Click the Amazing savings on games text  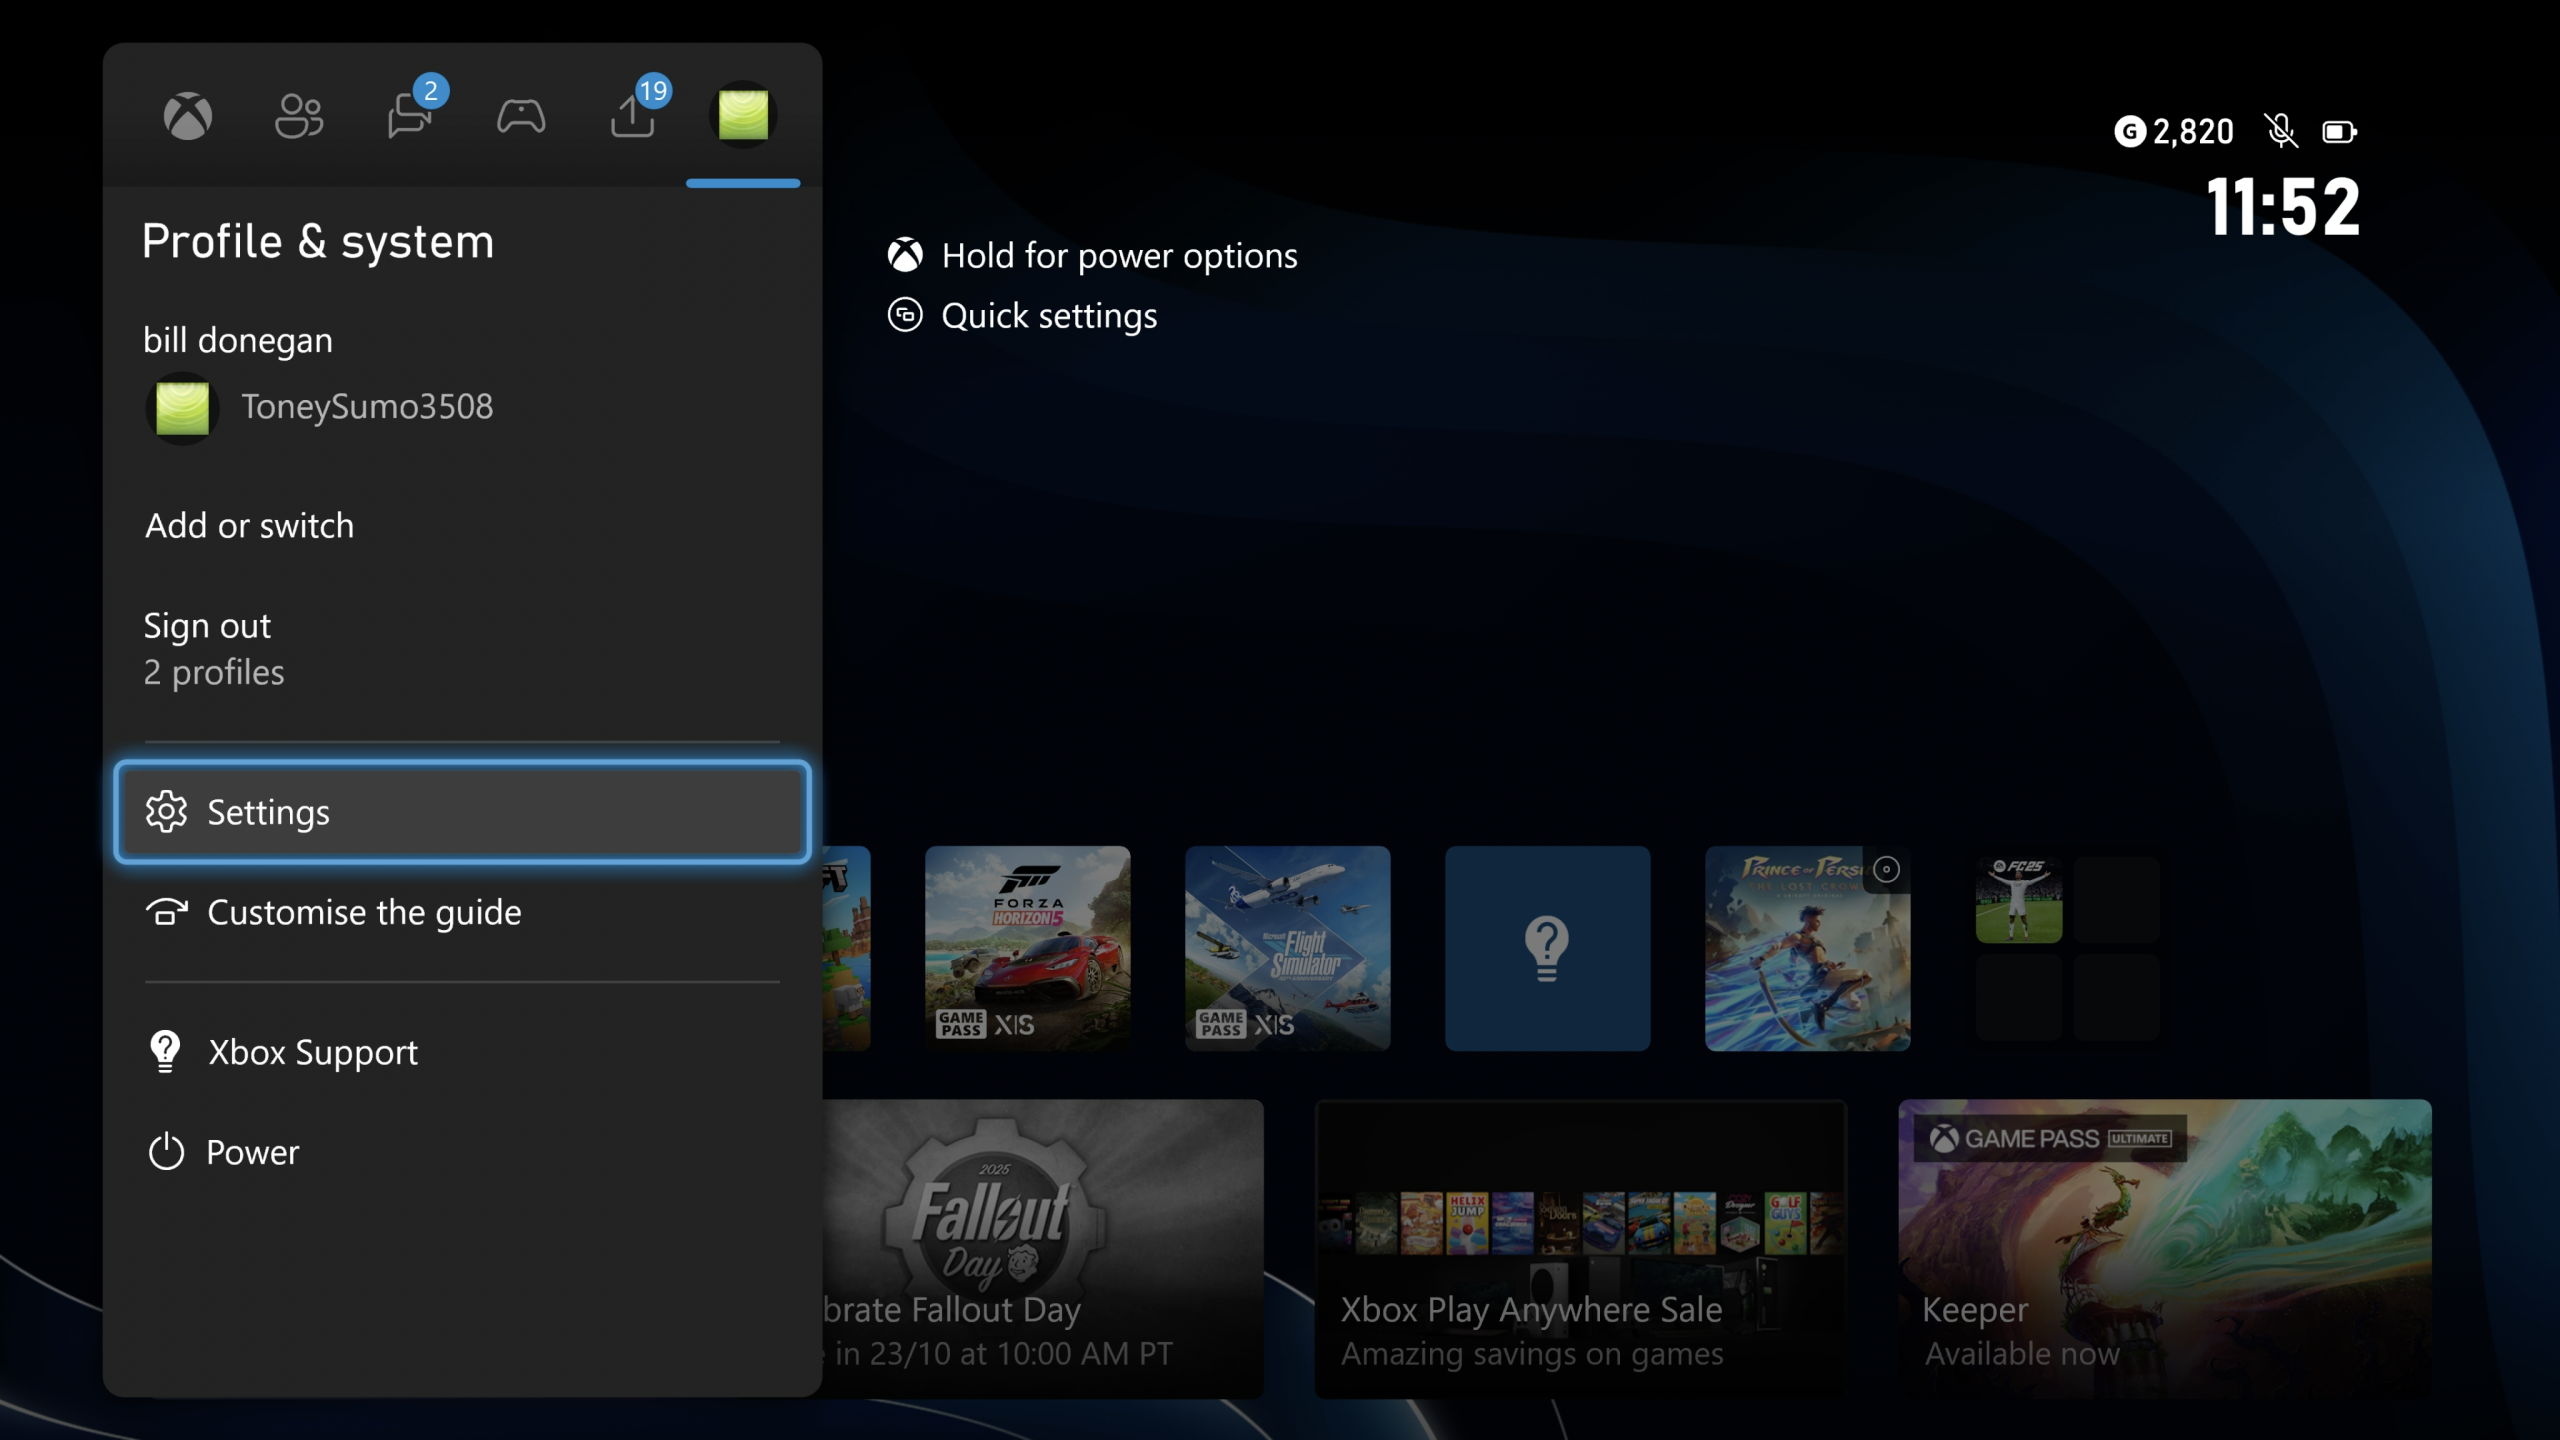[x=1532, y=1354]
